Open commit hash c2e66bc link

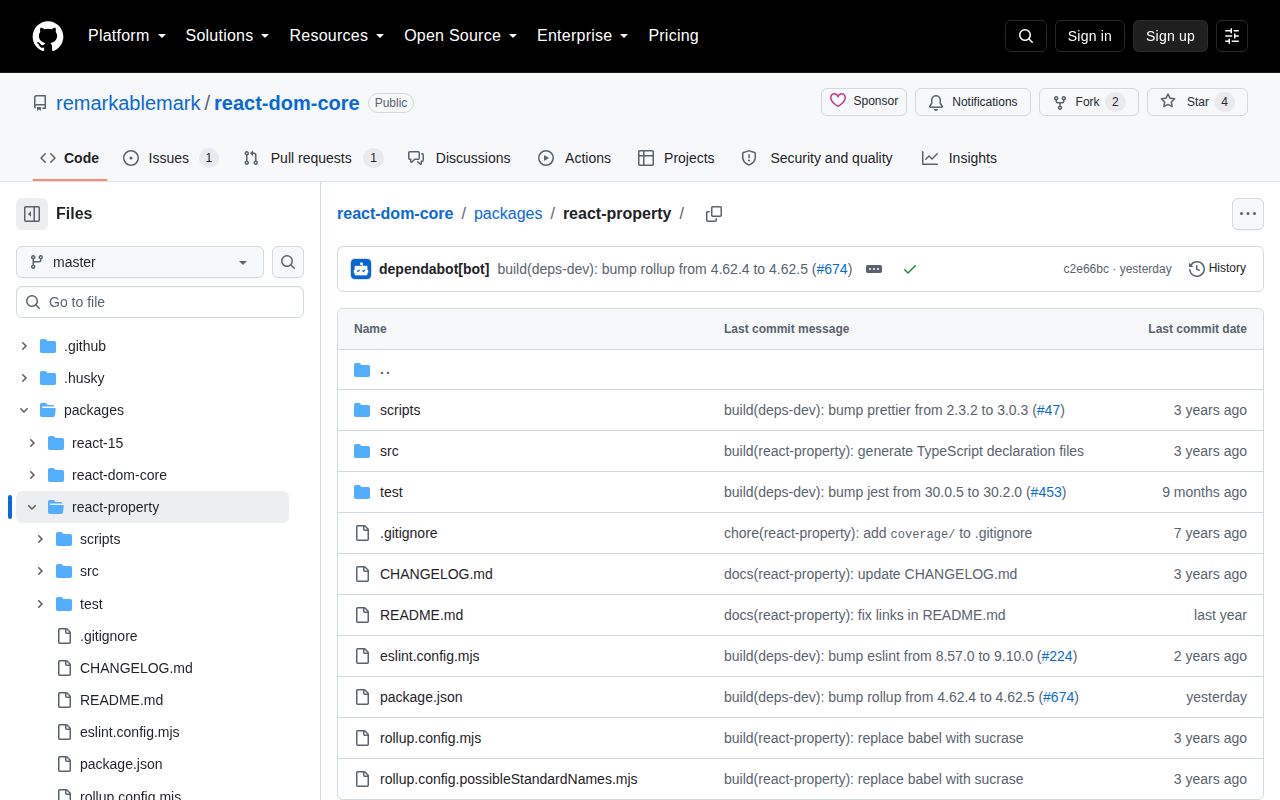[1086, 269]
